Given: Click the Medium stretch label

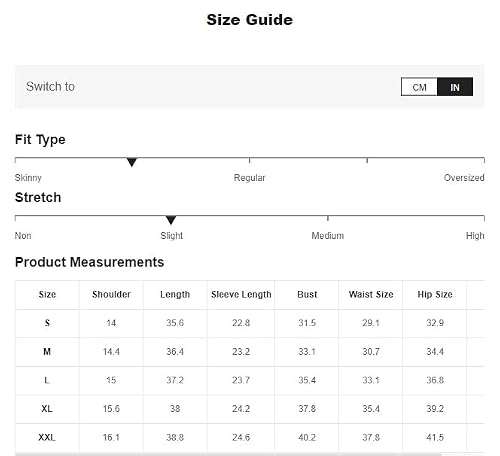Looking at the screenshot, I should point(328,236).
